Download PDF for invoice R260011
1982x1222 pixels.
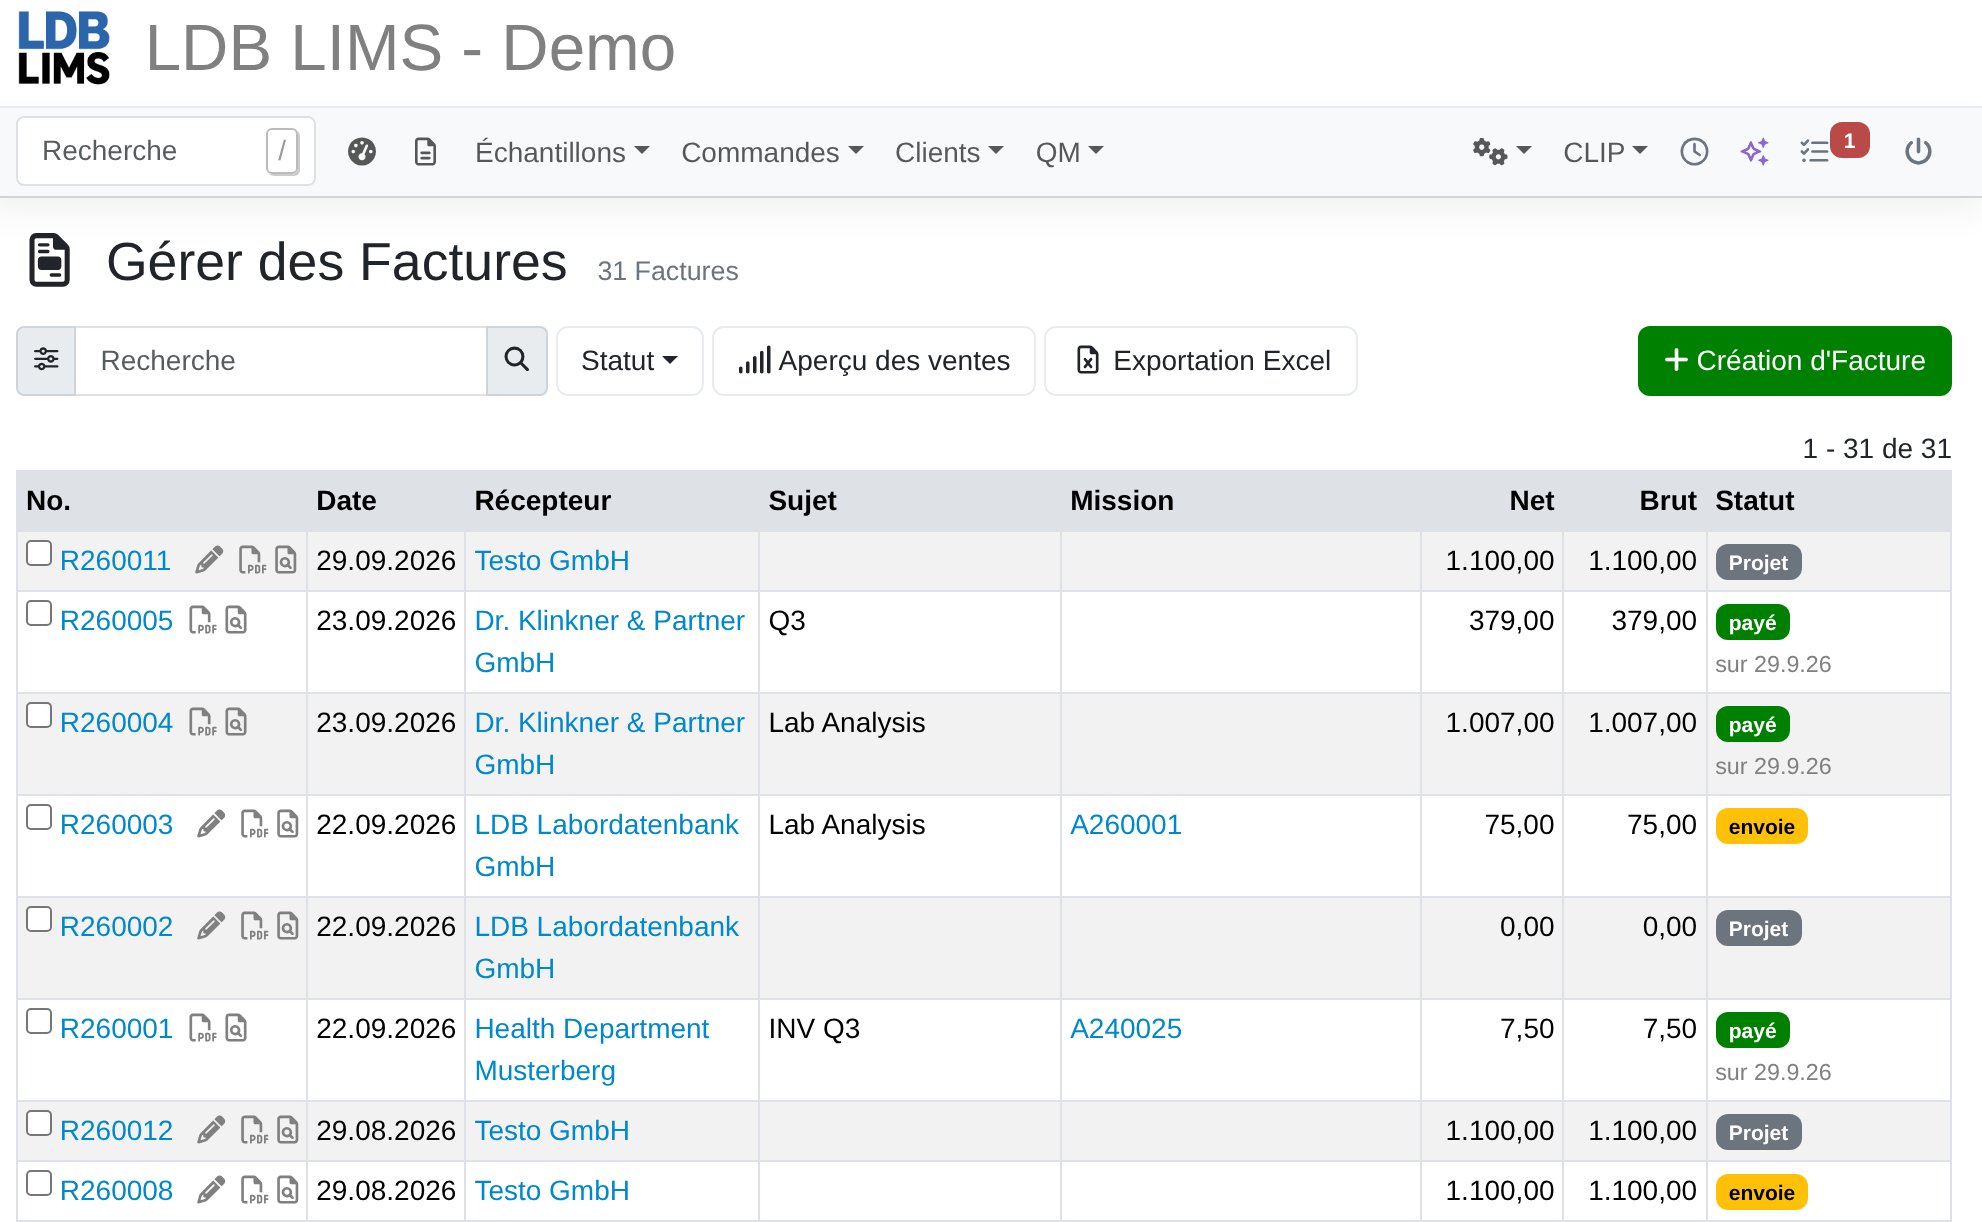[252, 561]
